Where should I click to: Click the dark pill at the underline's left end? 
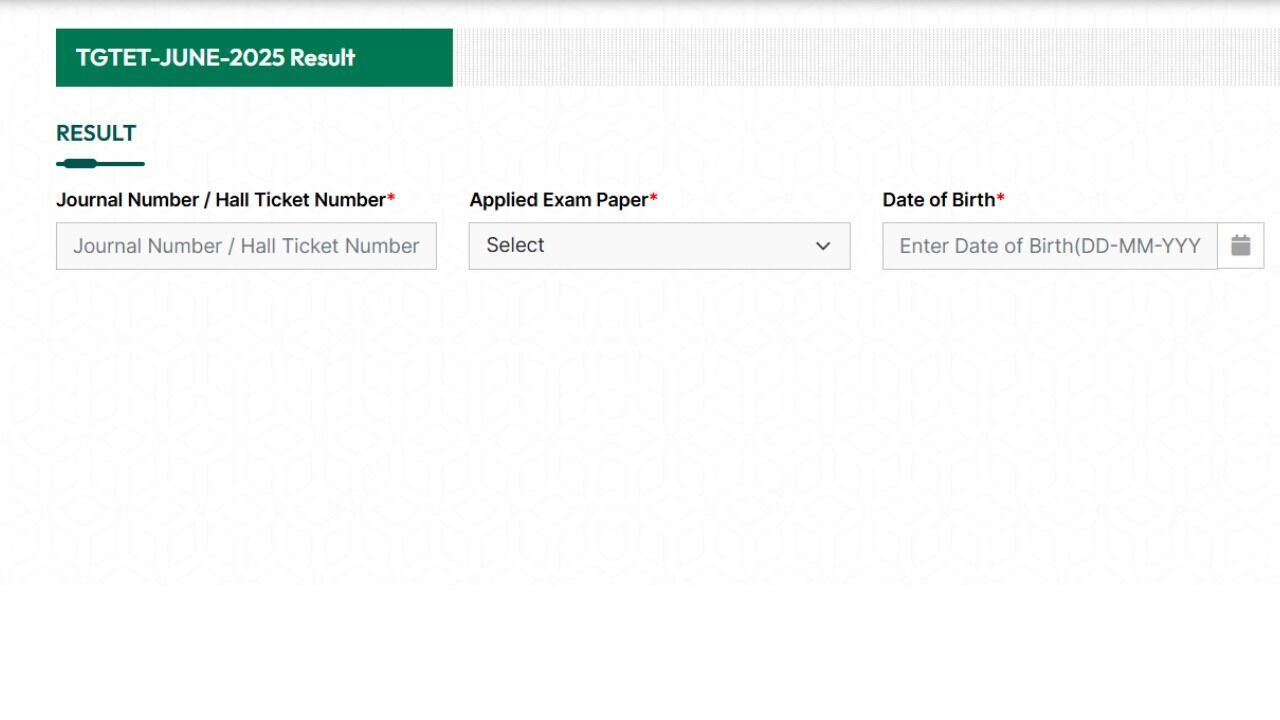click(x=78, y=163)
